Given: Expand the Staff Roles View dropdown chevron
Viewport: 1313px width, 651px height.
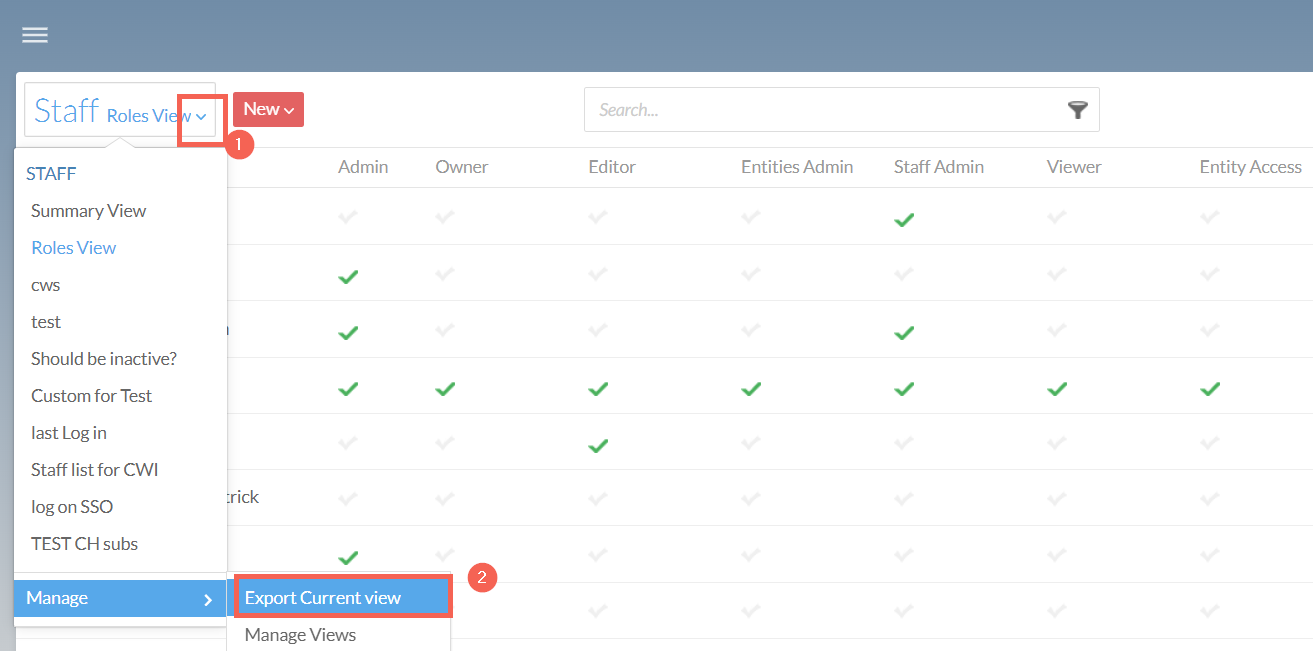Looking at the screenshot, I should (201, 117).
